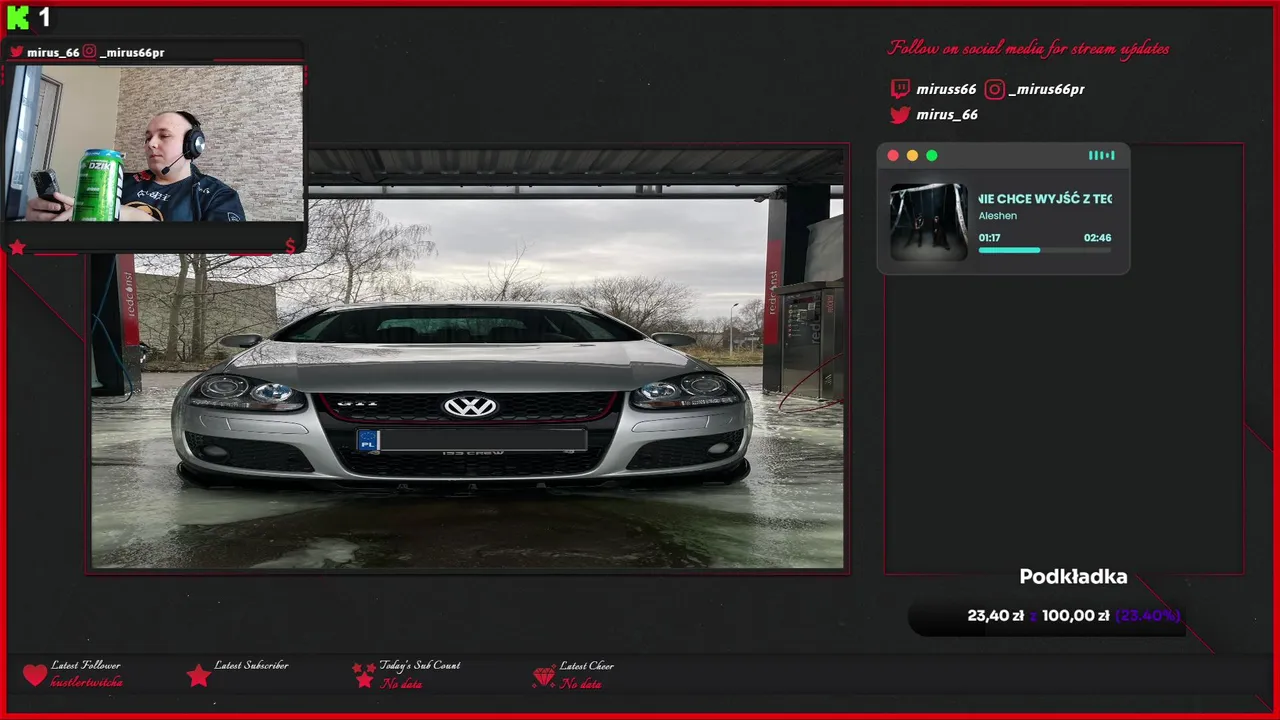This screenshot has width=1280, height=720.
Task: Click the 23,40 zł current amount
Action: pos(996,616)
